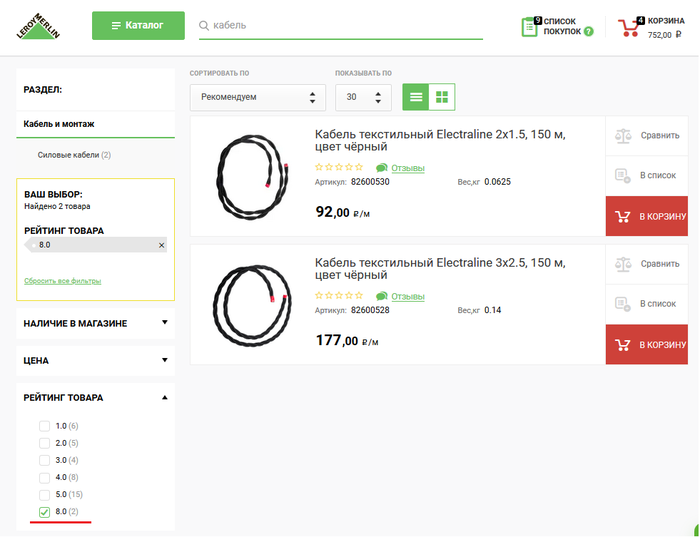The width and height of the screenshot is (700, 537).
Task: Click compare scales icon for 2x1.5 cable
Action: click(623, 136)
